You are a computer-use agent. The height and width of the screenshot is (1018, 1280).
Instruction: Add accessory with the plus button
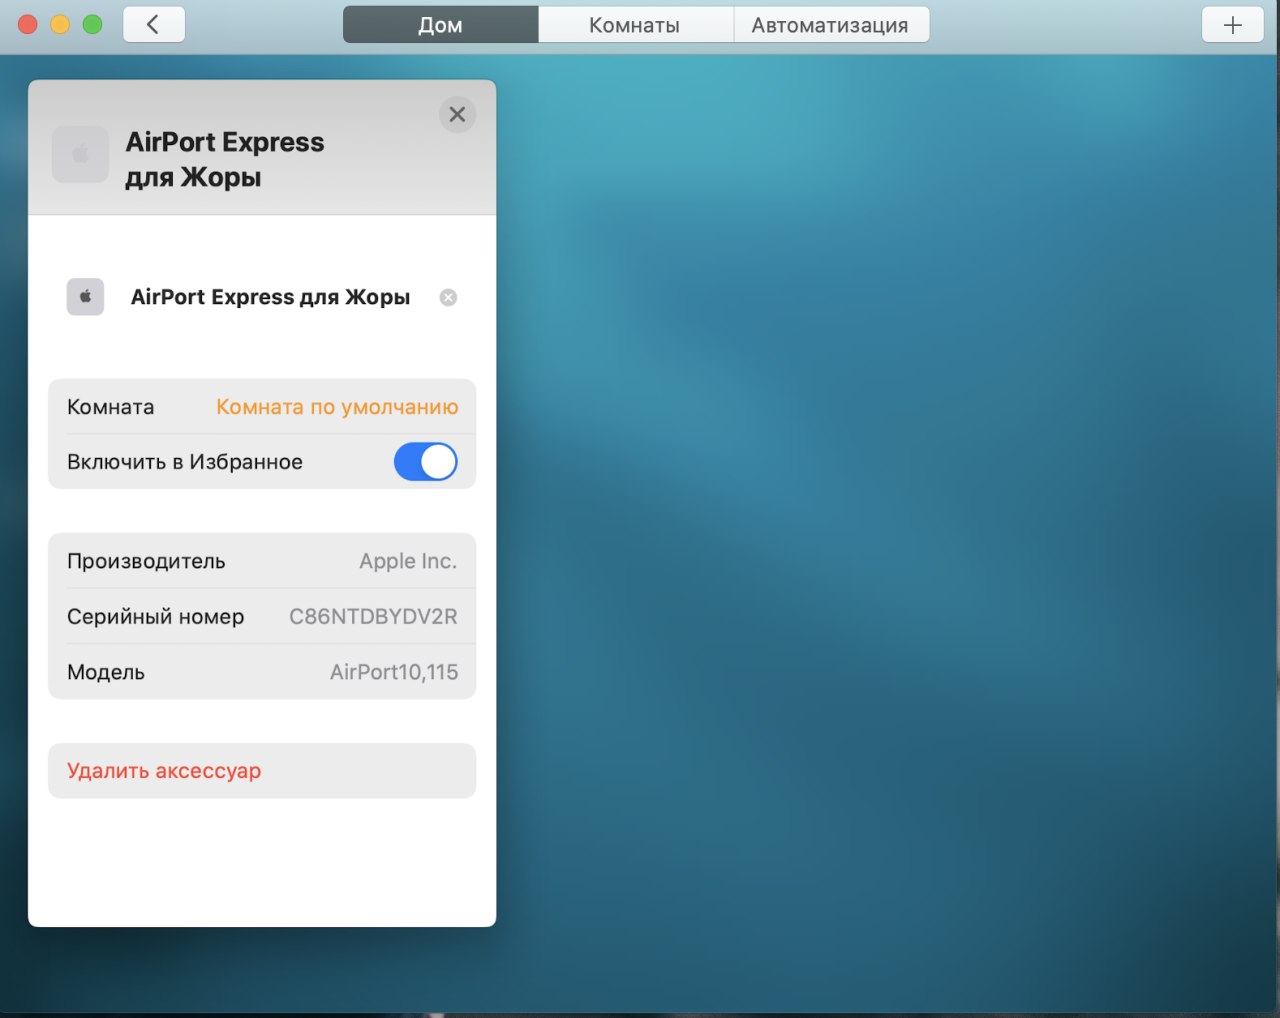1233,25
